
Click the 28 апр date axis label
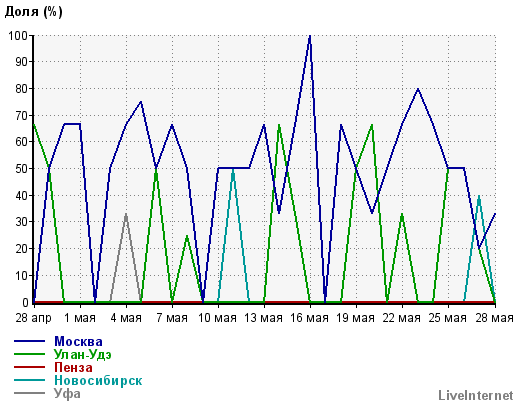coord(33,318)
